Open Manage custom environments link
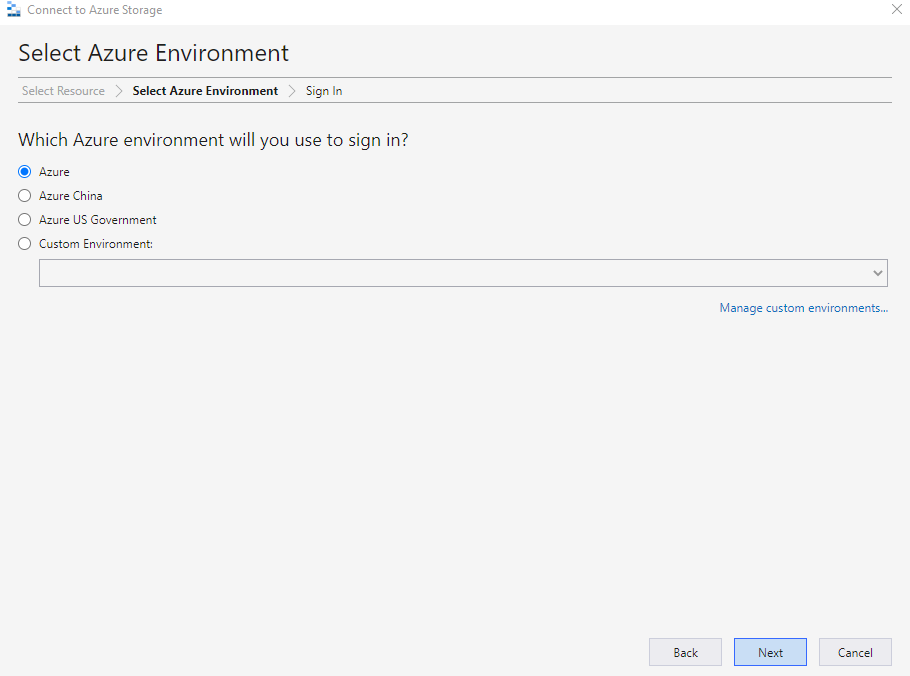Image resolution: width=910 pixels, height=676 pixels. tap(804, 308)
